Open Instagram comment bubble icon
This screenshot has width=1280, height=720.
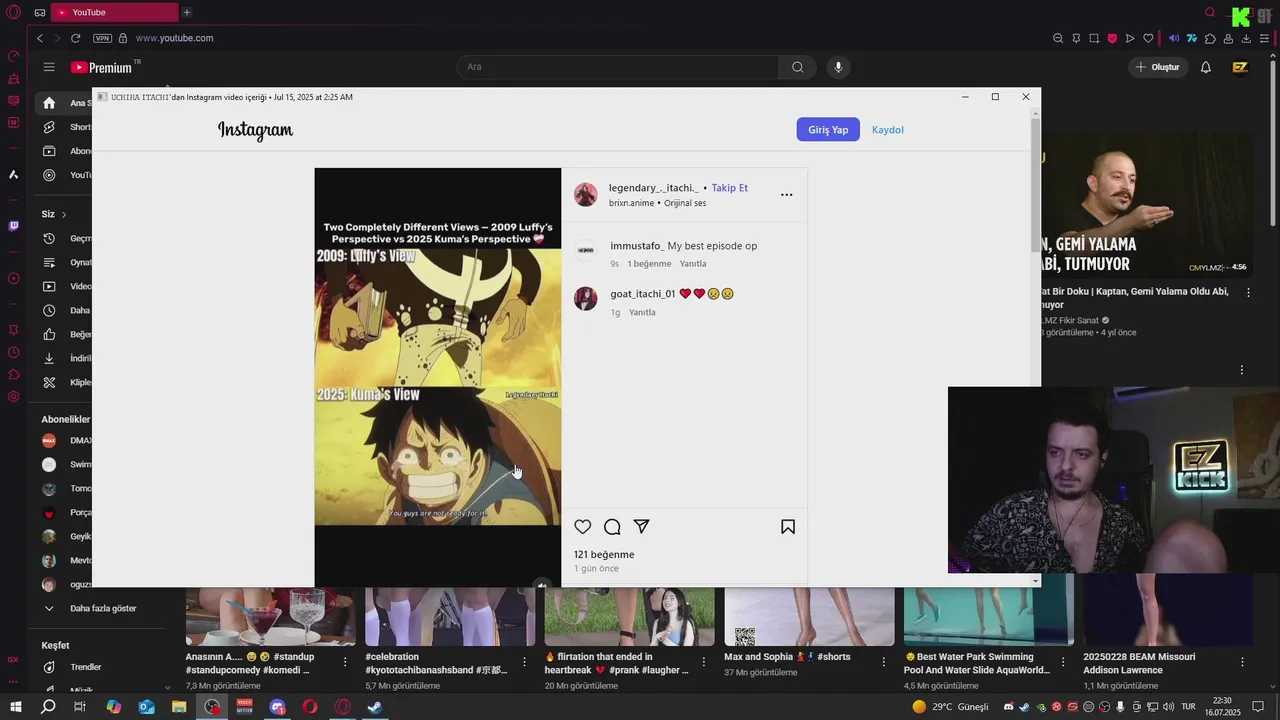612,527
